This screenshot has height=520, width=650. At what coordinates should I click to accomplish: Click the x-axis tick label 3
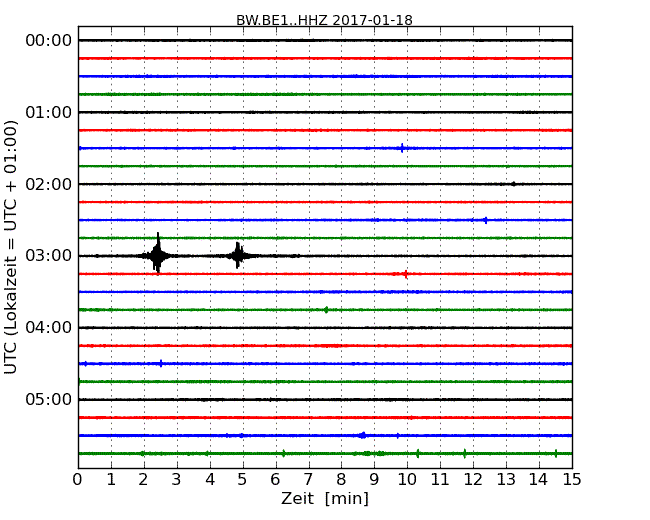(177, 480)
